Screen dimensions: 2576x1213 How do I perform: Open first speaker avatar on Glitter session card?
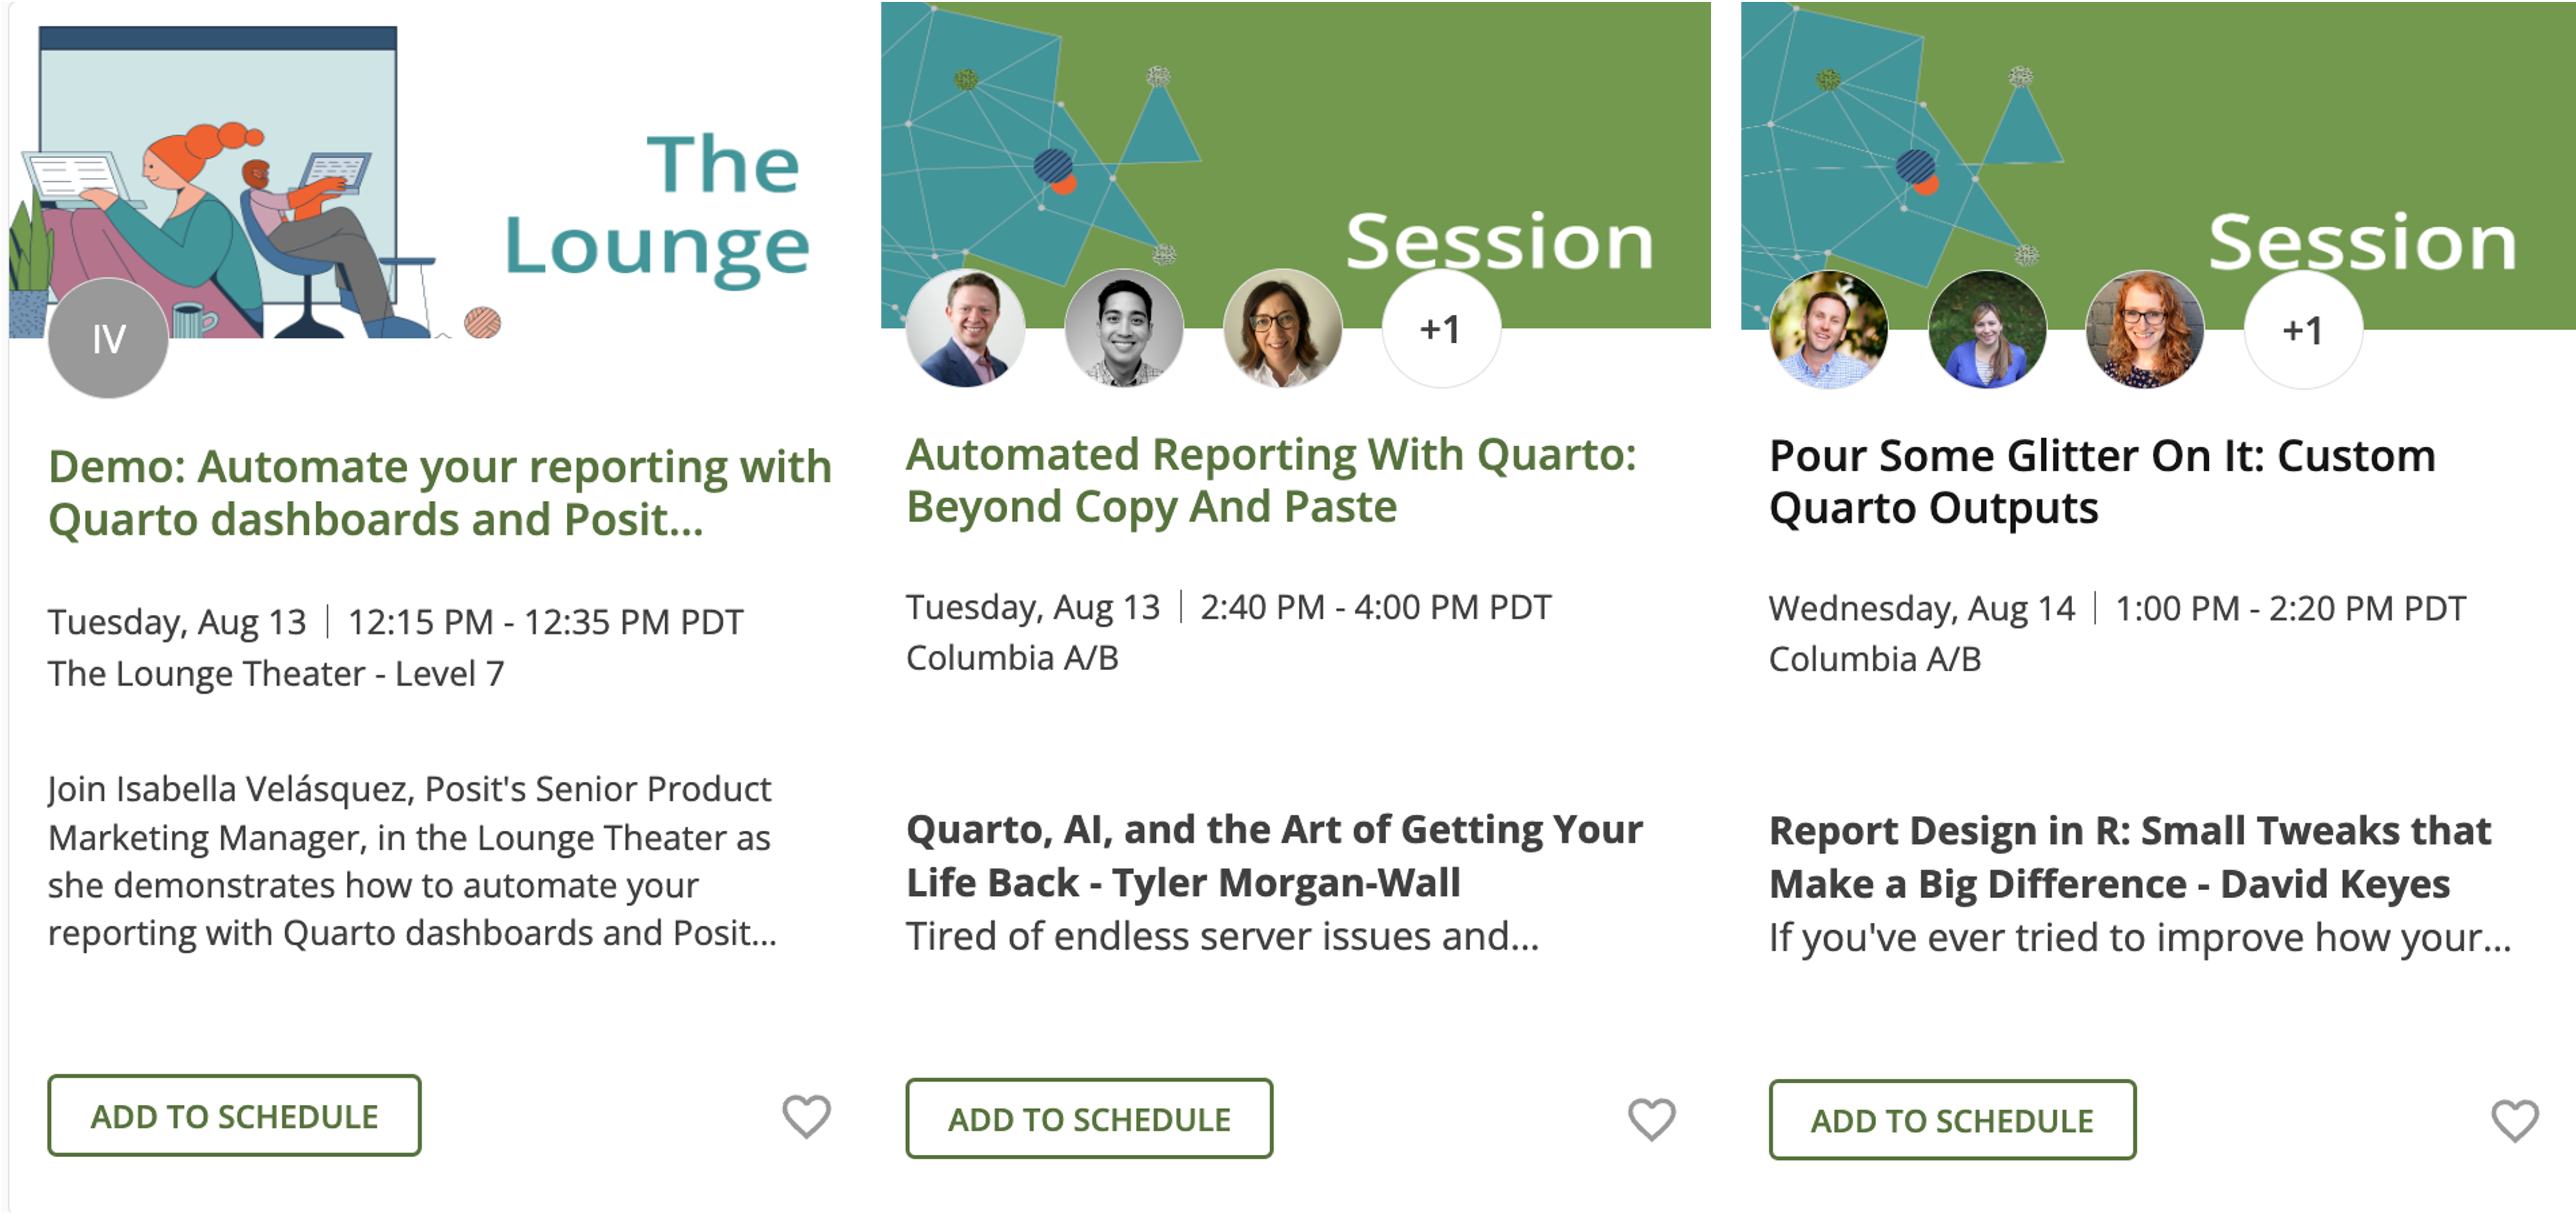1828,329
